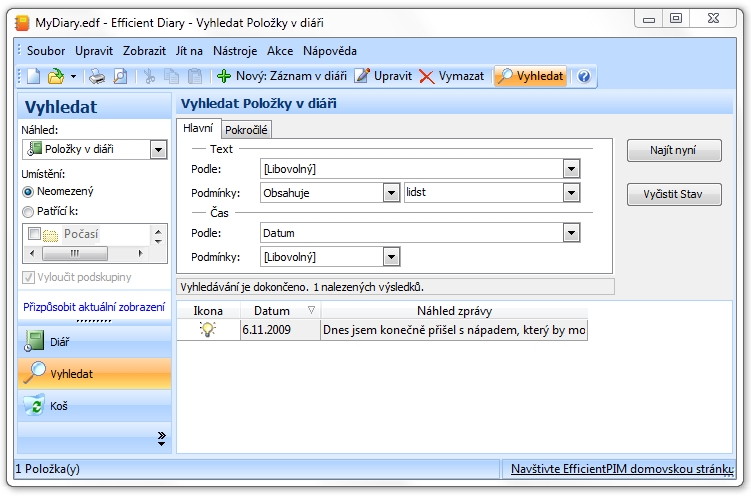Open the Akce menu

tap(280, 51)
